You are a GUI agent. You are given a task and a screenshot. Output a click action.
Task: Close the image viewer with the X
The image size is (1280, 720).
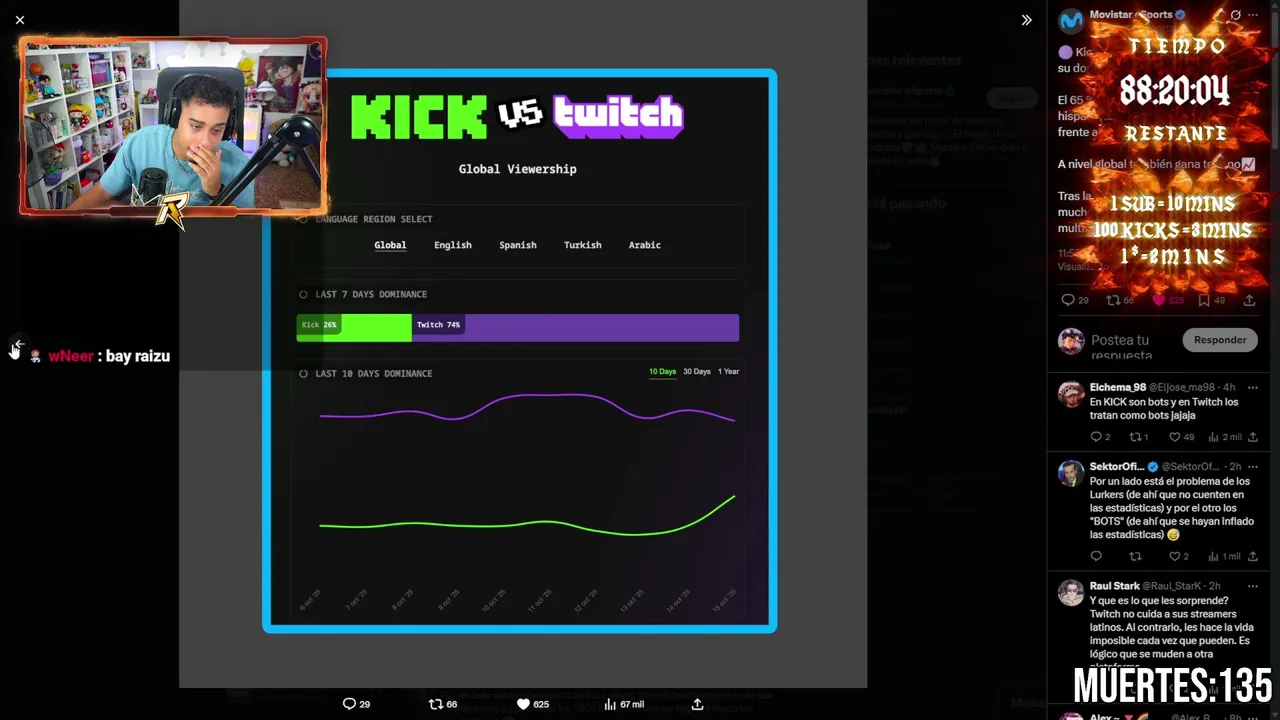coord(20,19)
